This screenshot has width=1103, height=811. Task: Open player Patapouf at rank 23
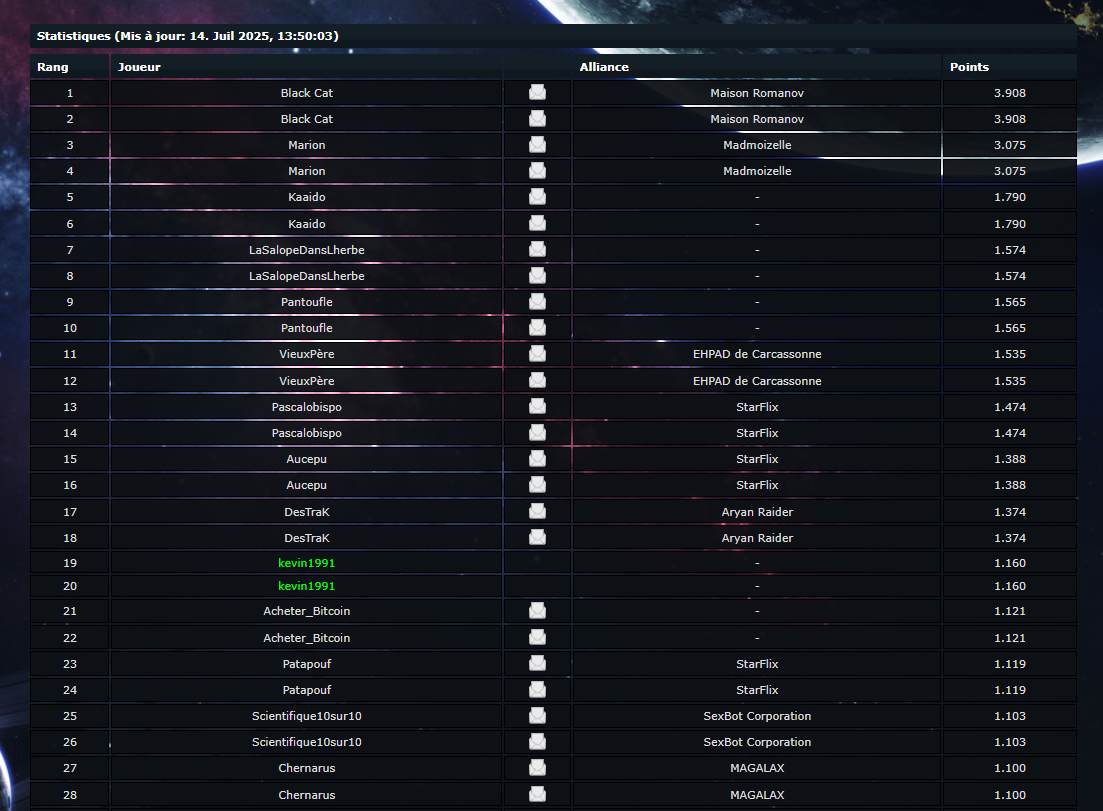click(307, 663)
